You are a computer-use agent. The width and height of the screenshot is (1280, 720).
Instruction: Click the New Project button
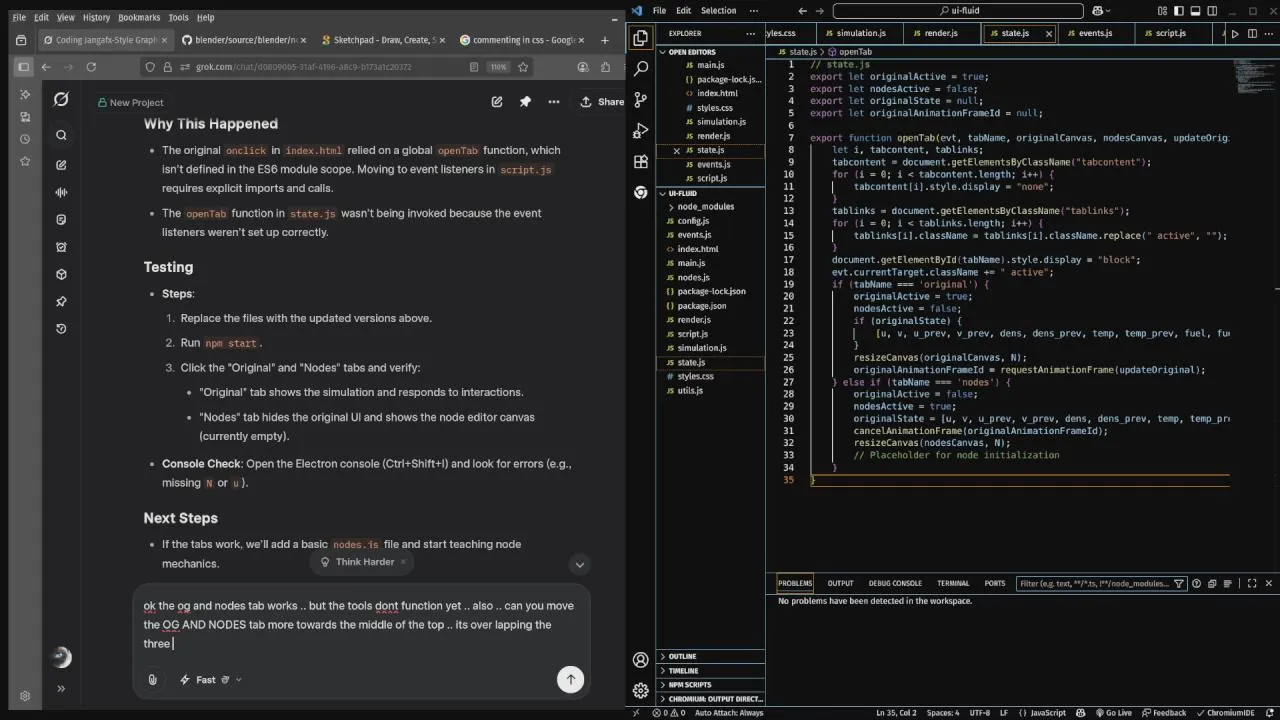pos(130,102)
